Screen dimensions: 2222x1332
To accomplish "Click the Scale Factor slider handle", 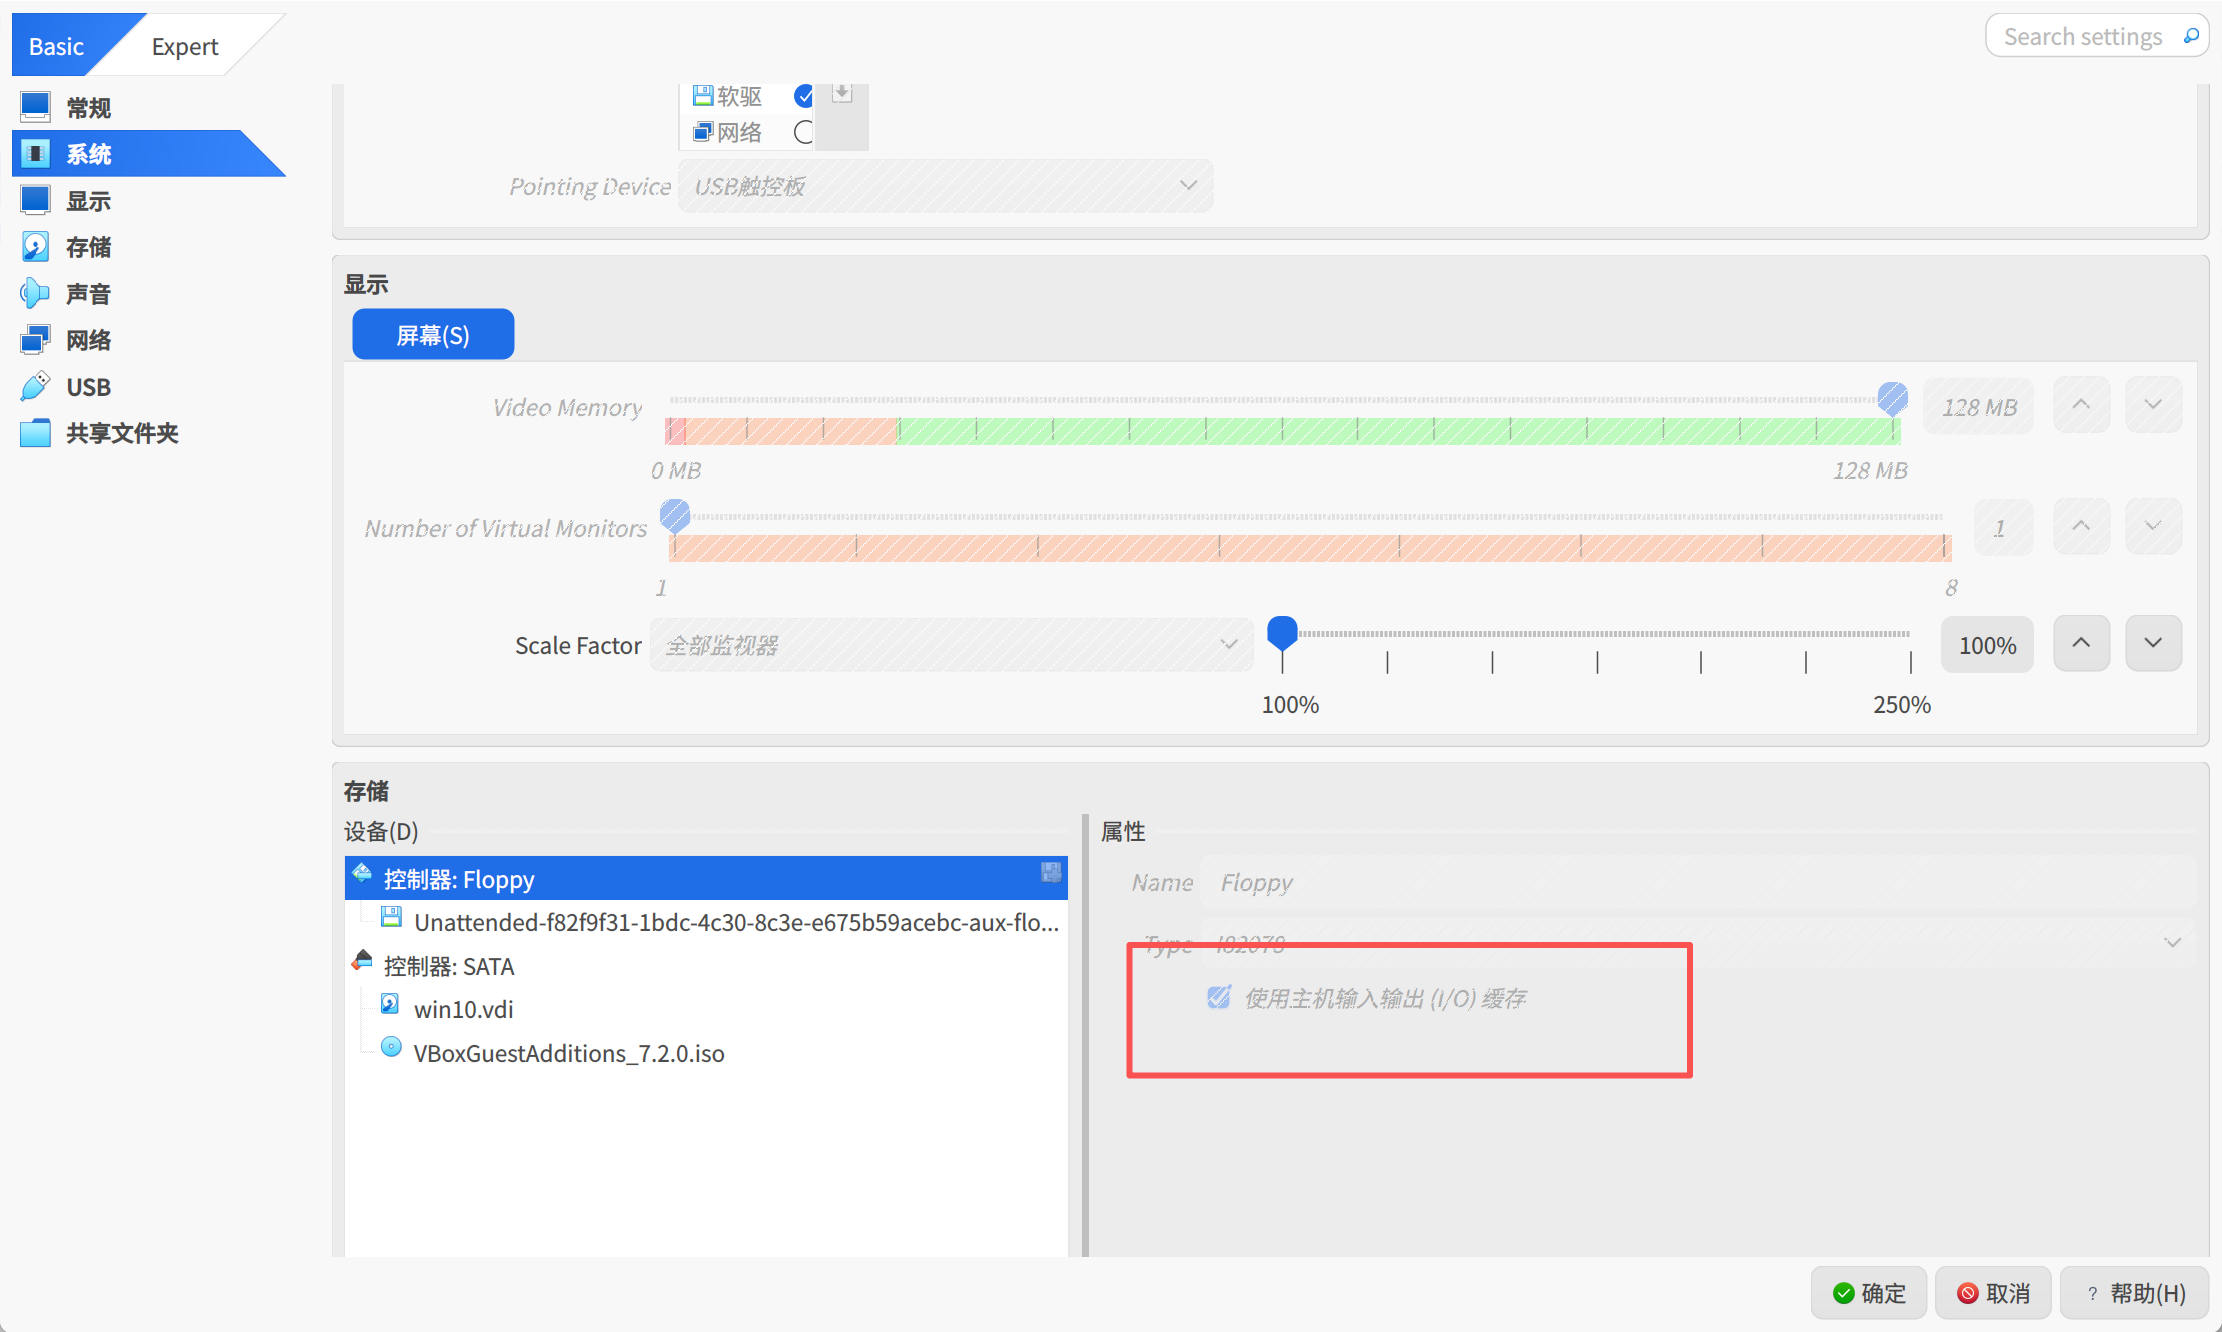I will tap(1282, 632).
